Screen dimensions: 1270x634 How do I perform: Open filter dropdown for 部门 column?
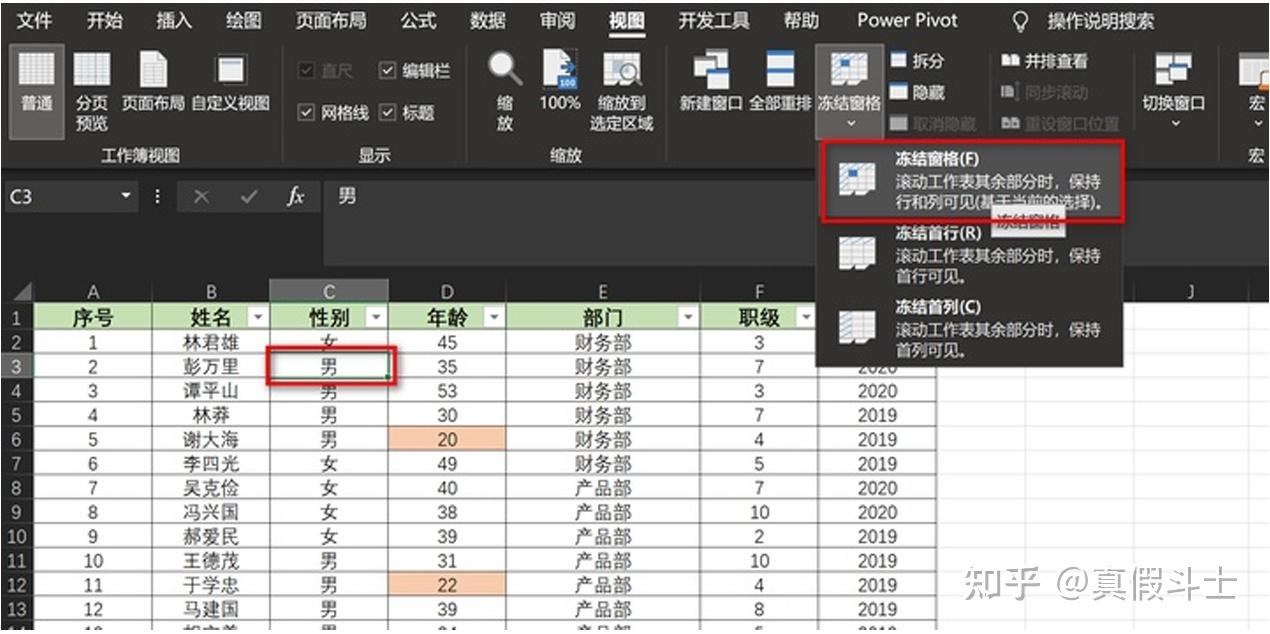[688, 317]
